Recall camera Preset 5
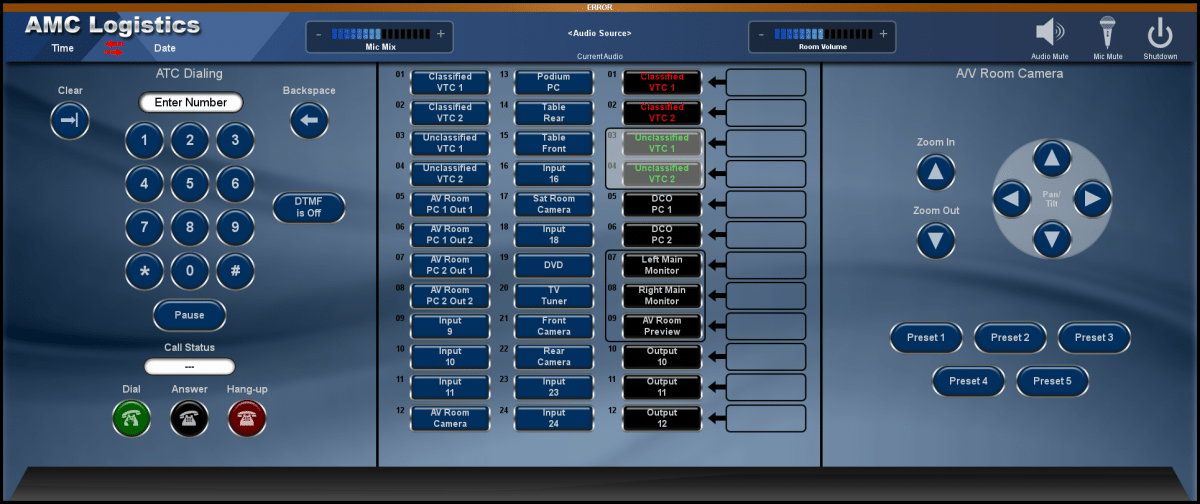 (x=1052, y=381)
